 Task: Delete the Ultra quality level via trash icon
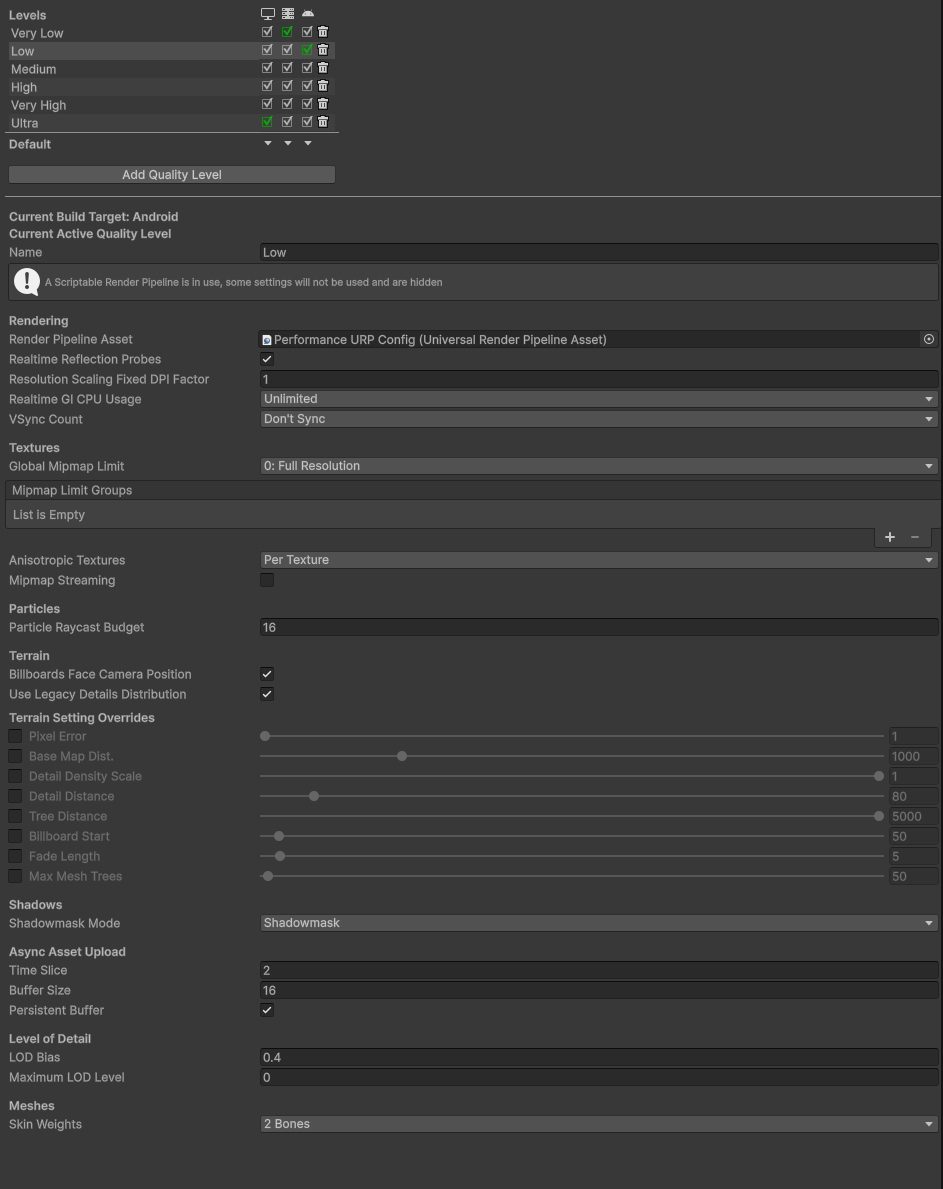click(322, 121)
